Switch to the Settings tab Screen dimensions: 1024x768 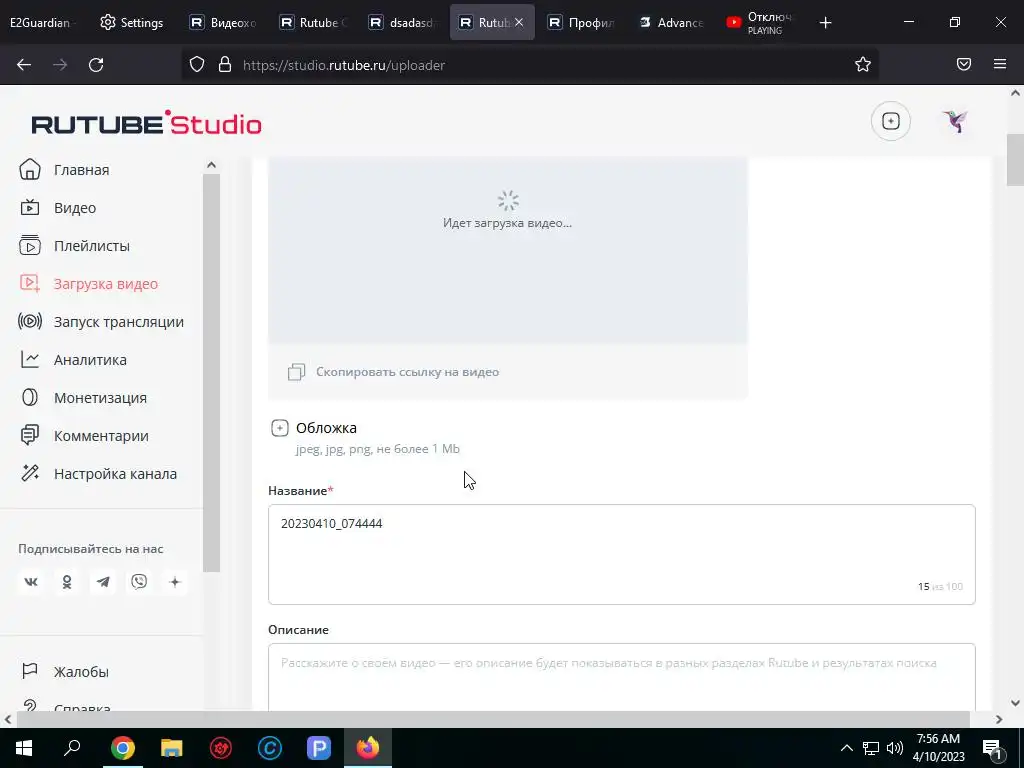click(132, 22)
